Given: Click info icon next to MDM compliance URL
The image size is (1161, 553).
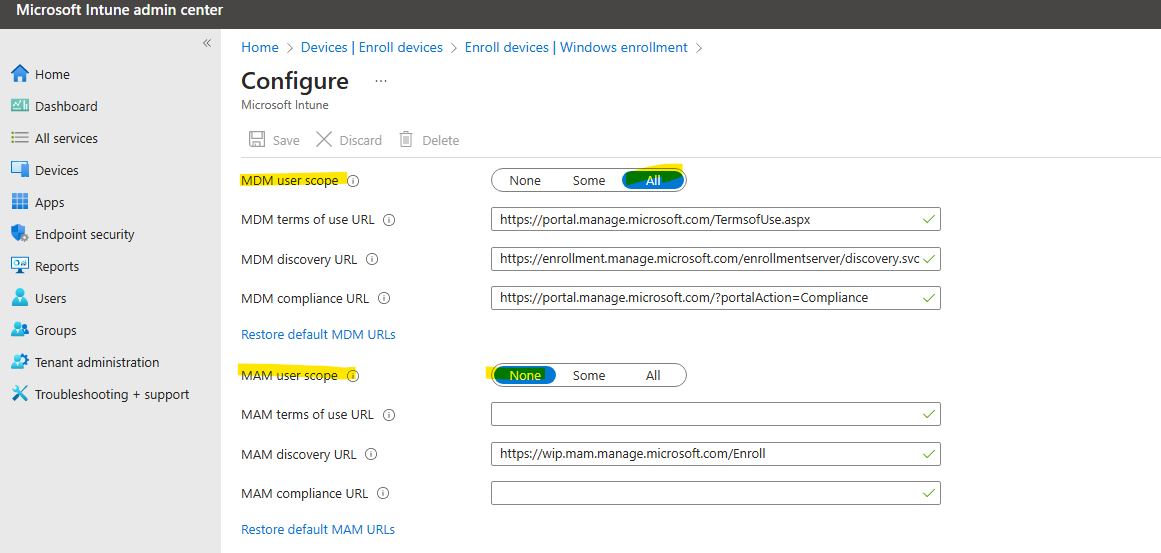Looking at the screenshot, I should pyautogui.click(x=384, y=298).
